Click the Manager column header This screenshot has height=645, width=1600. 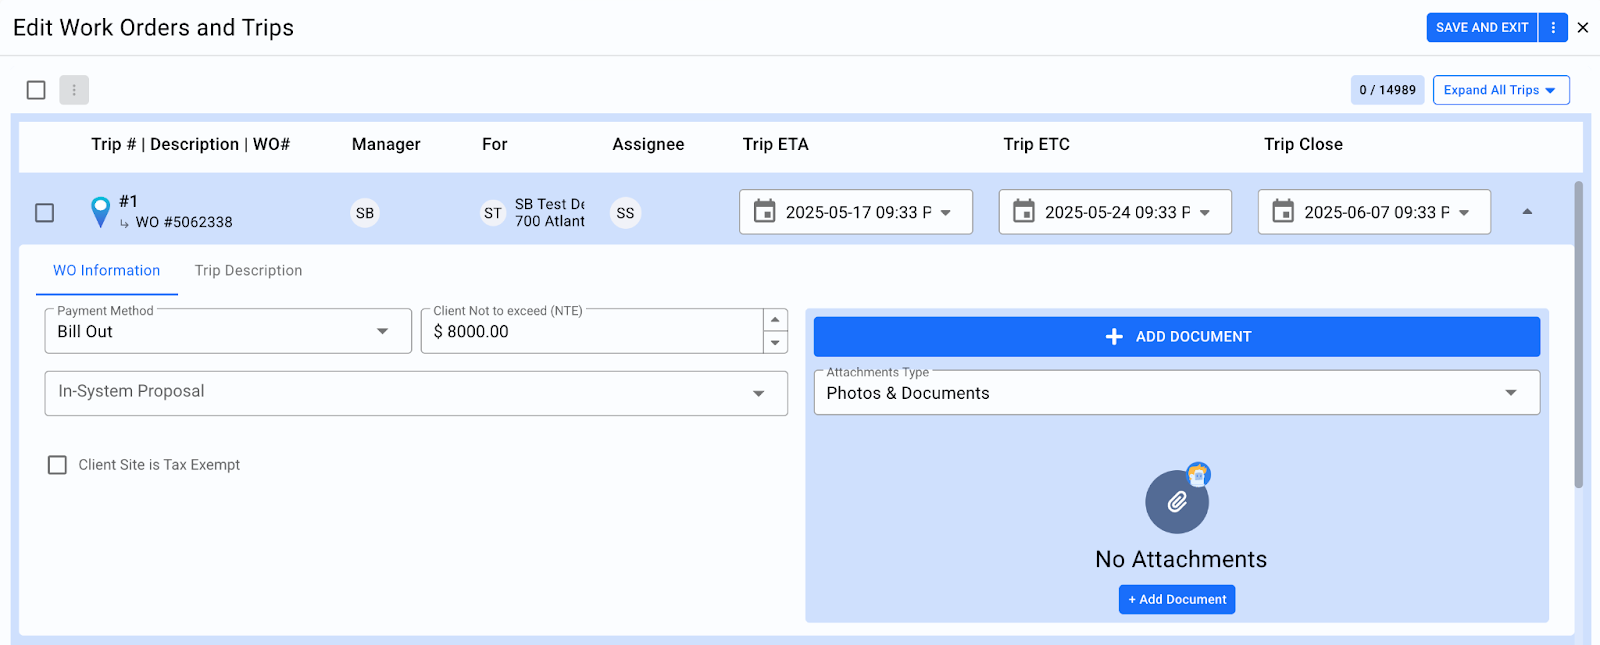(x=386, y=144)
